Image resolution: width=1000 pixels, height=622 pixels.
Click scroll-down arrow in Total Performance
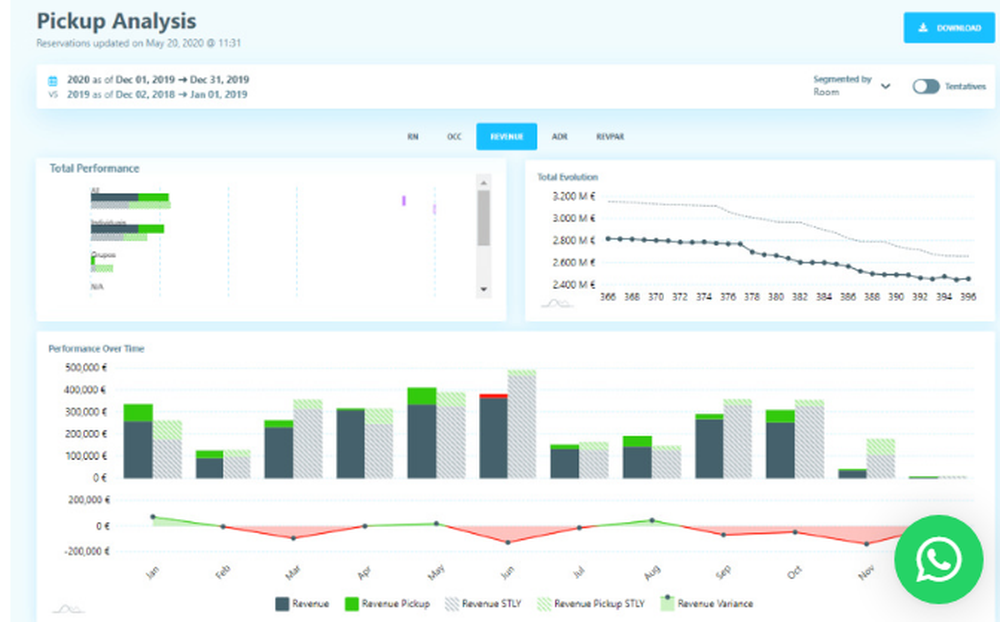(483, 290)
